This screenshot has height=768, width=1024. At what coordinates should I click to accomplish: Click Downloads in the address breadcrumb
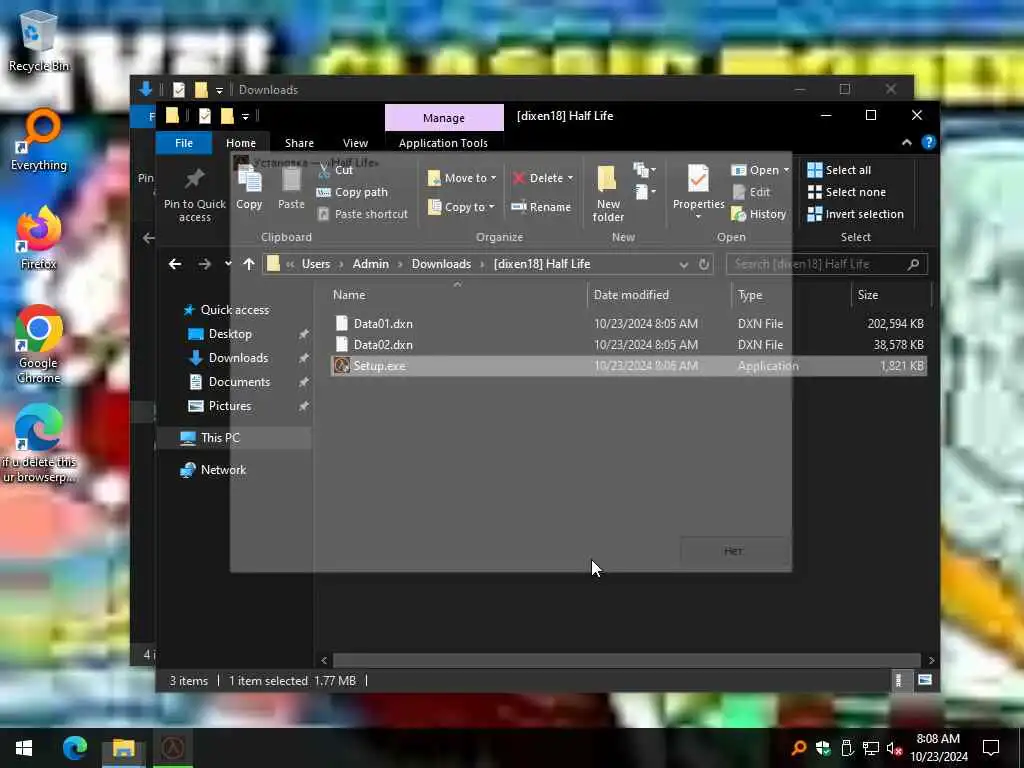[x=441, y=264]
